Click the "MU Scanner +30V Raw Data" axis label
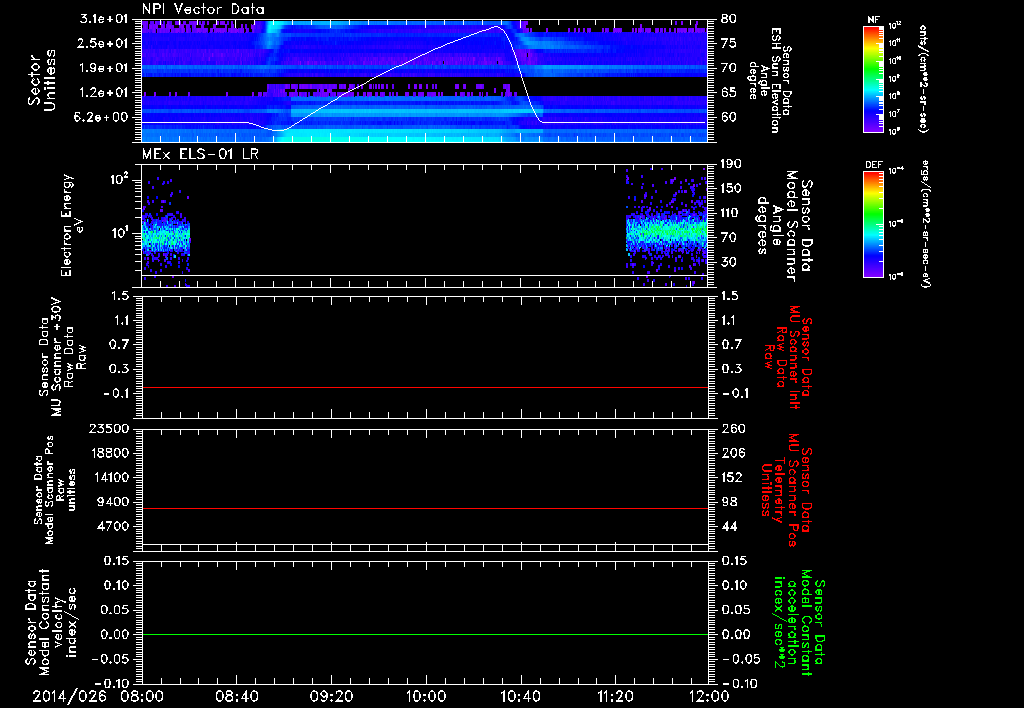This screenshot has width=1024, height=708. pyautogui.click(x=61, y=357)
